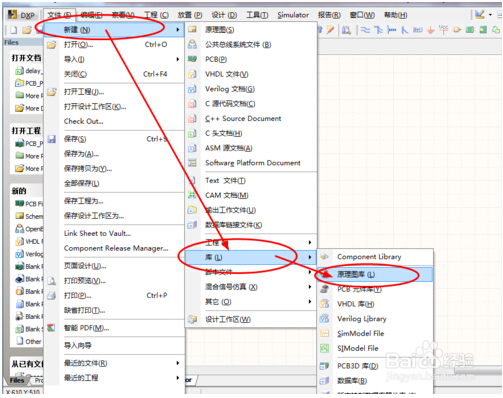
Task: Expand the 工程 submenu arrow in New menu
Action: pos(310,242)
